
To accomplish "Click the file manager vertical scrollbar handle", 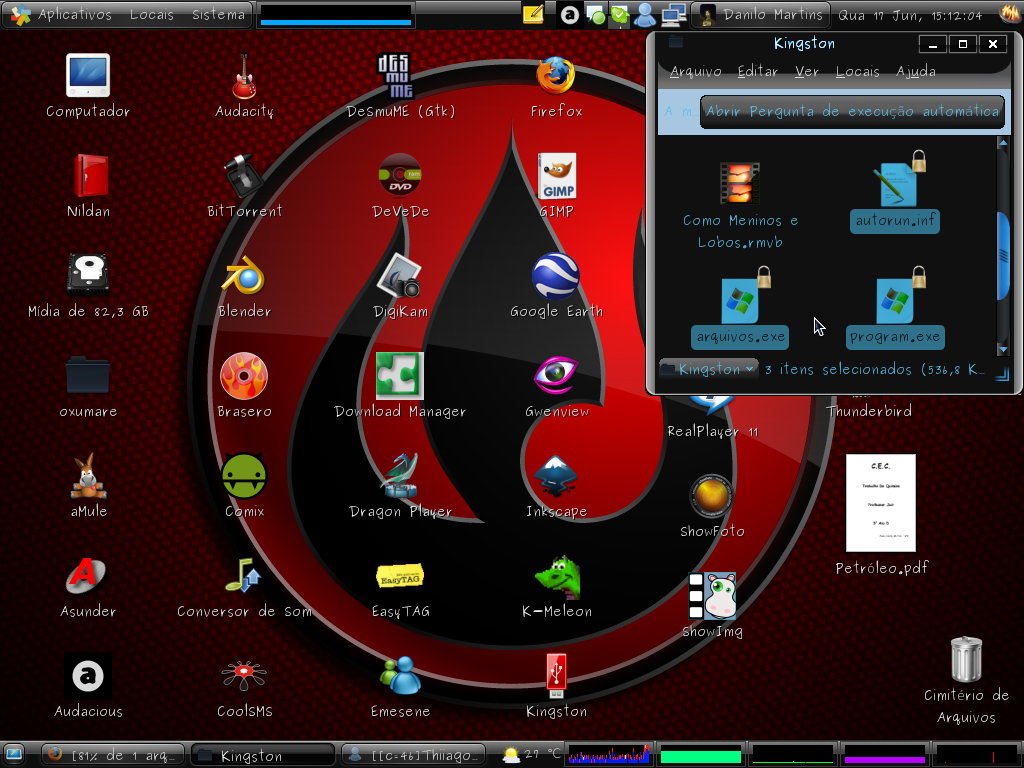I will tap(1003, 257).
